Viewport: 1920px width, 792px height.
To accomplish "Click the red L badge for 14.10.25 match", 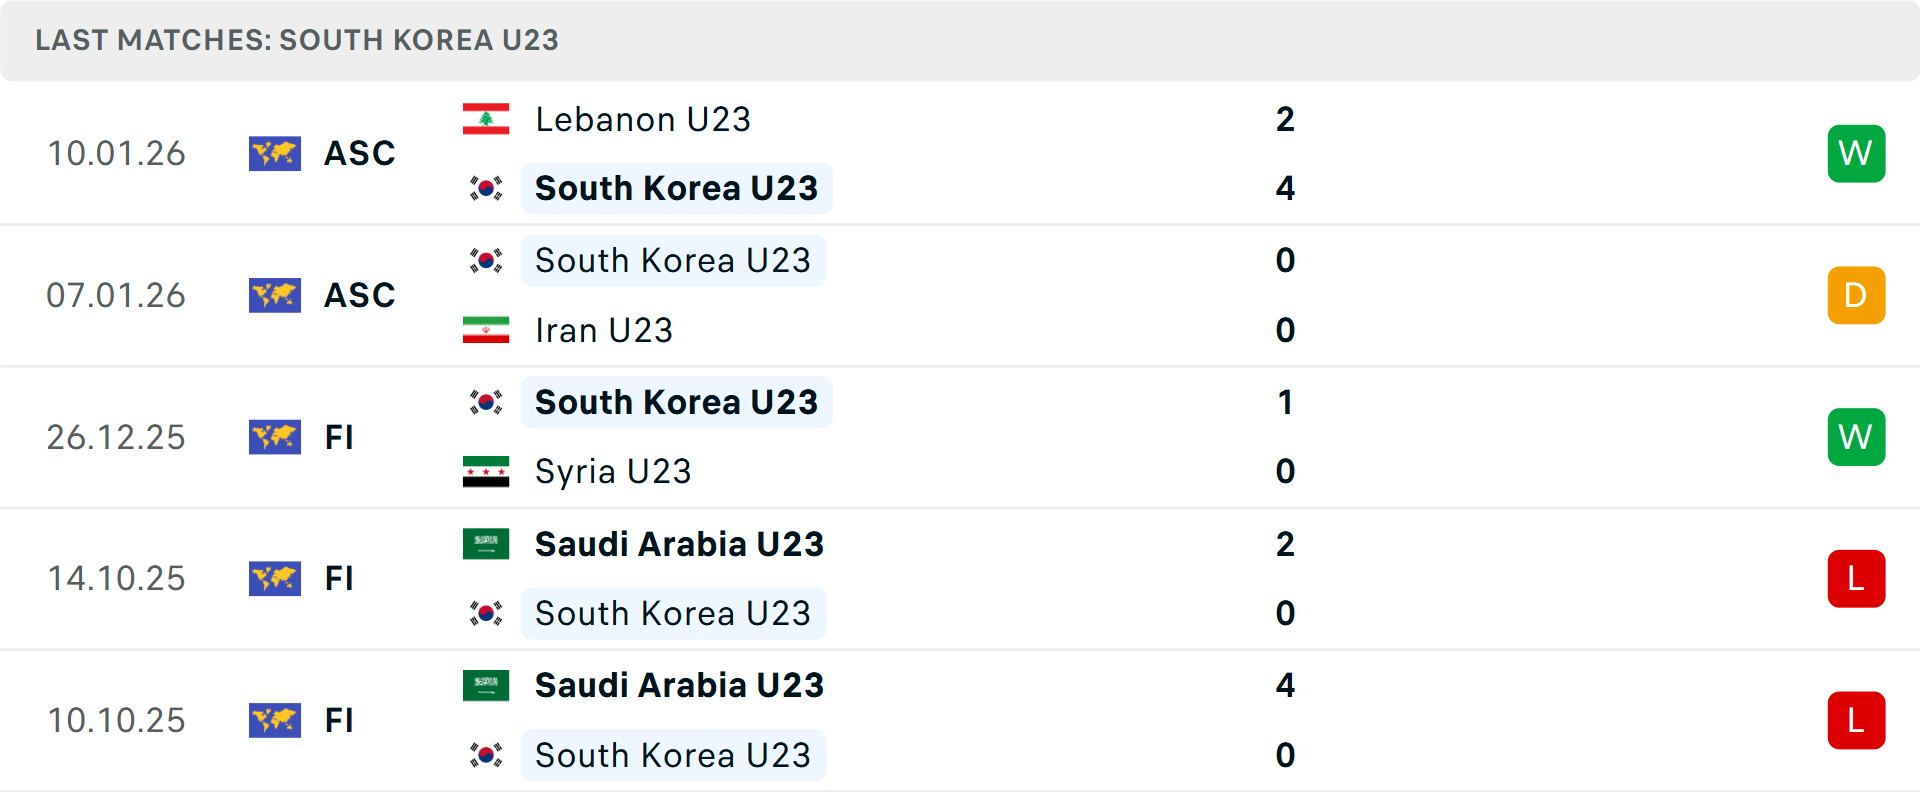I will (1855, 578).
